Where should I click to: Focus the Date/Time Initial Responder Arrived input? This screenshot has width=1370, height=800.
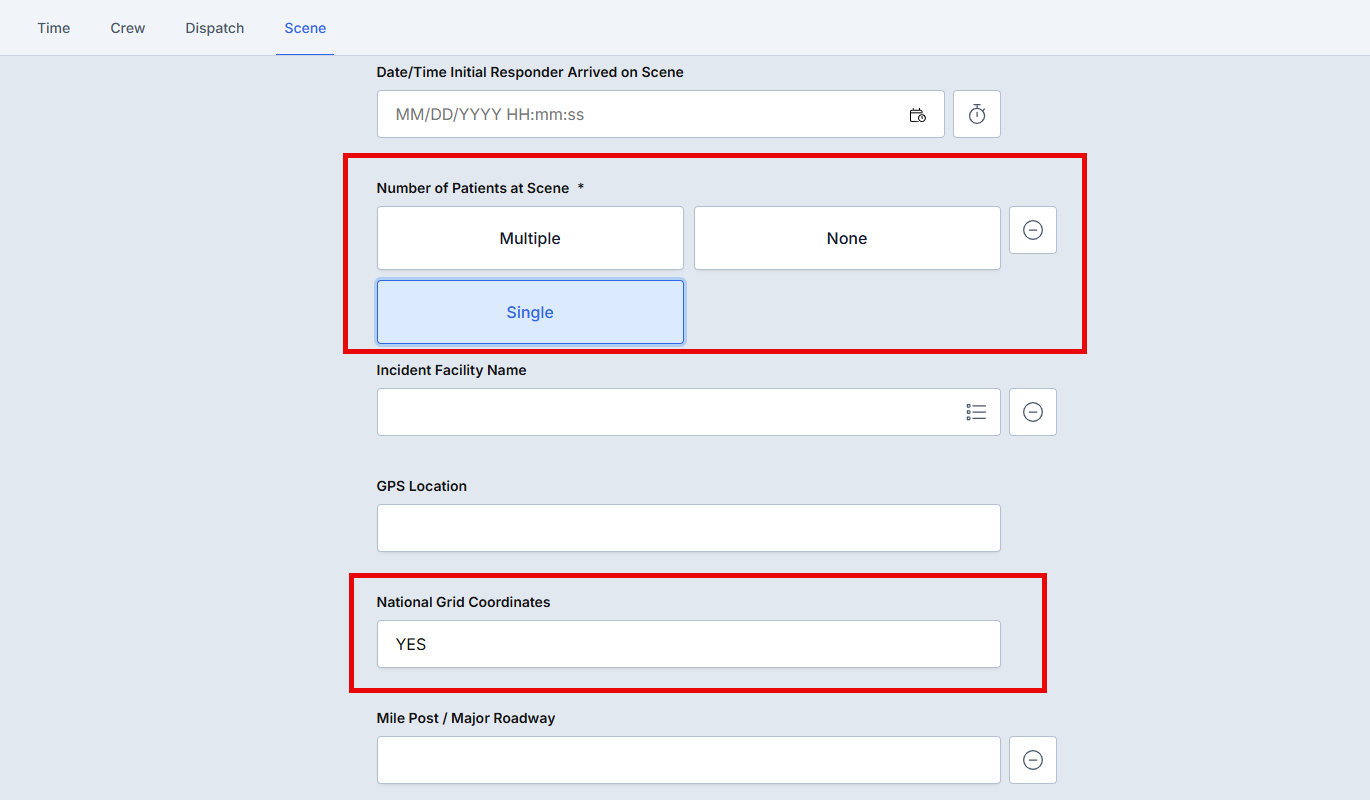(x=640, y=115)
